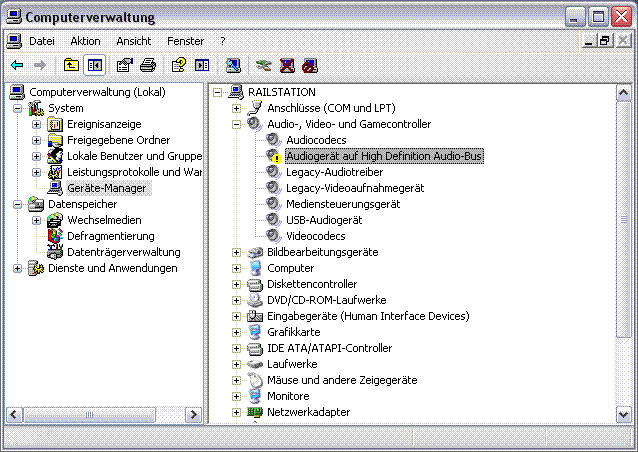Click the Ereignisanzeige icon
This screenshot has width=638, height=452.
pyautogui.click(x=55, y=124)
